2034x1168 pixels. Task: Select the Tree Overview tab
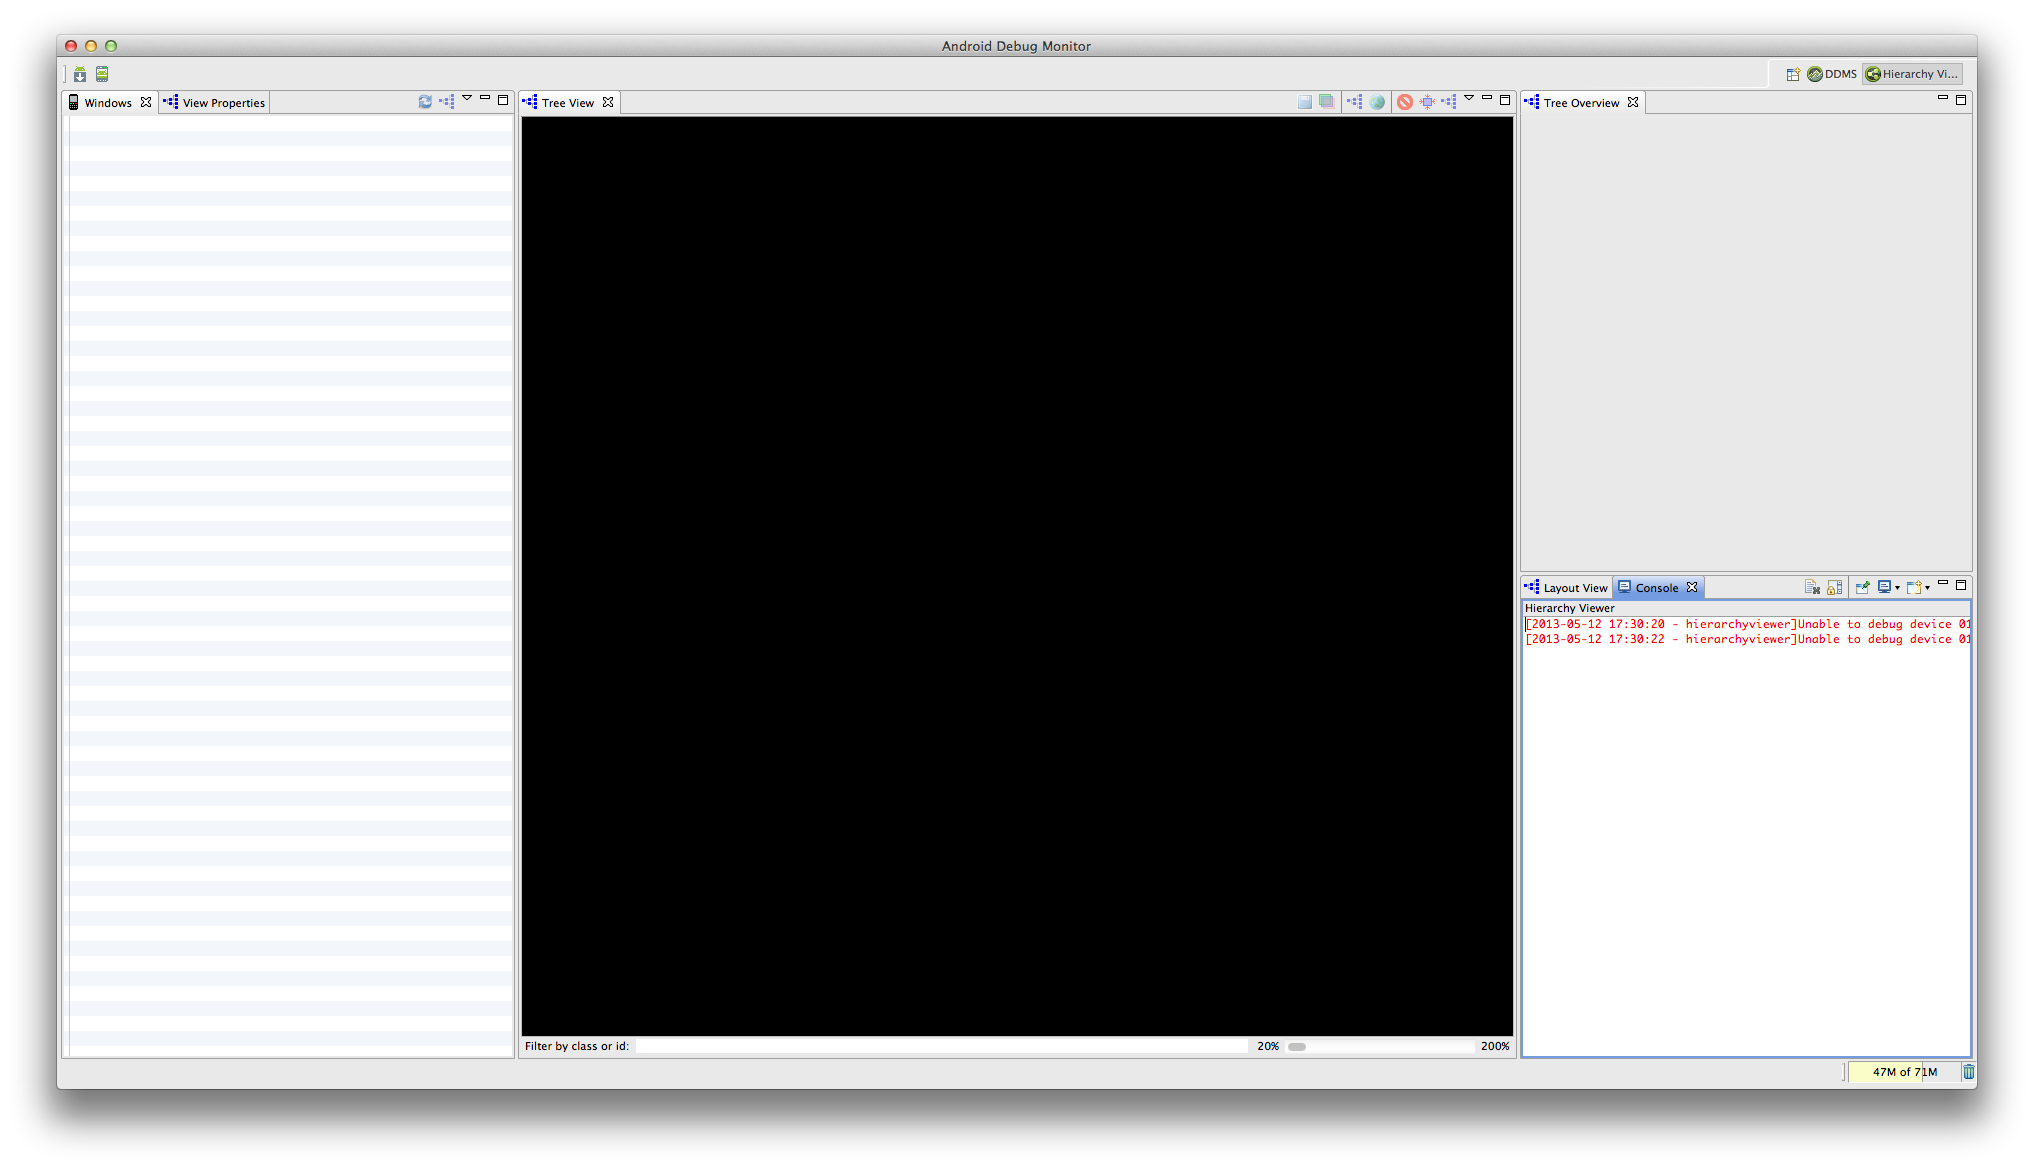[1581, 103]
